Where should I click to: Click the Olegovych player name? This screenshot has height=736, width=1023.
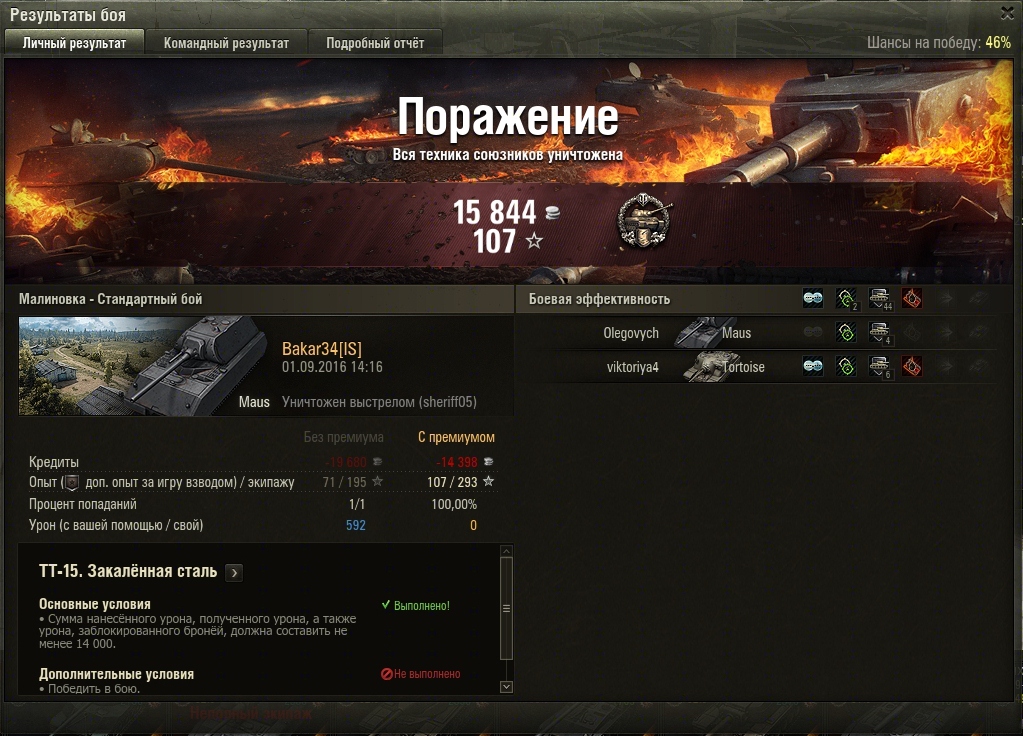pos(630,333)
